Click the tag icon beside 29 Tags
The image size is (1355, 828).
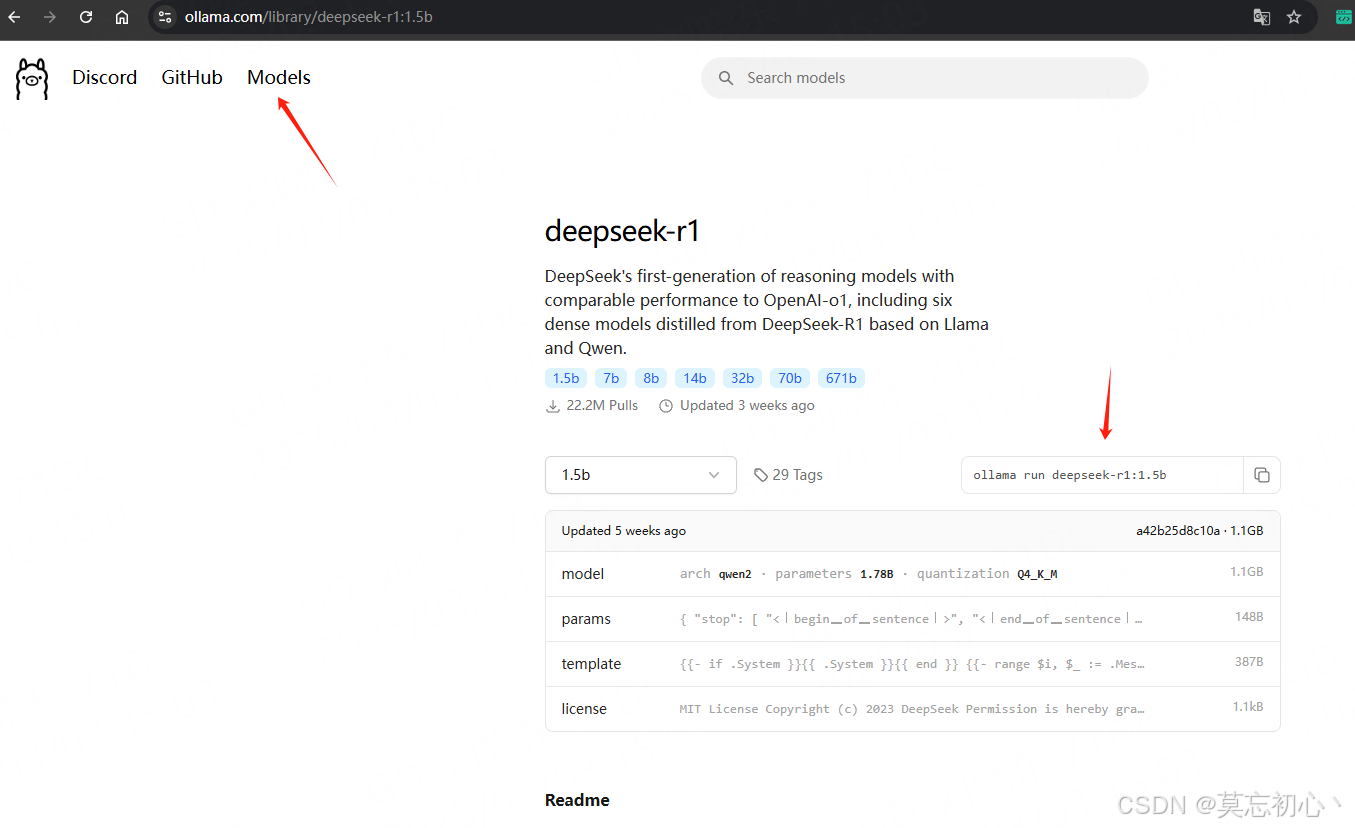pos(761,475)
